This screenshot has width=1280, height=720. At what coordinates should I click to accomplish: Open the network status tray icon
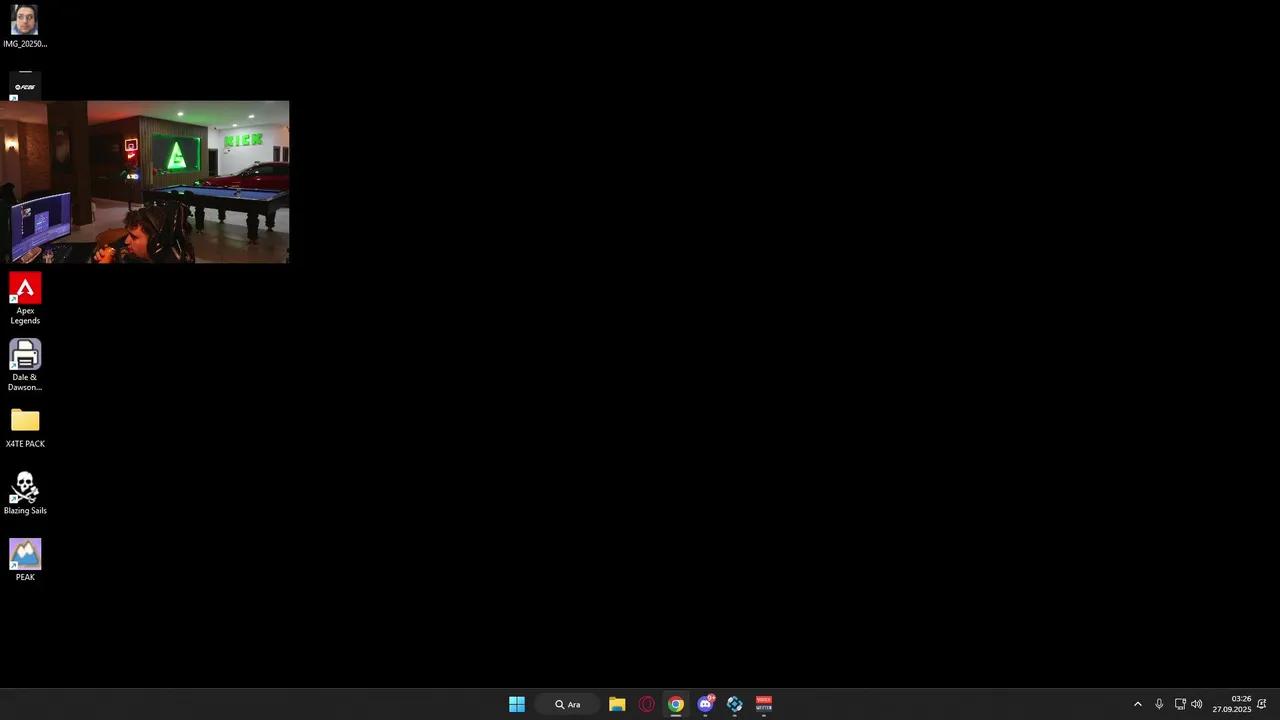pyautogui.click(x=1180, y=704)
